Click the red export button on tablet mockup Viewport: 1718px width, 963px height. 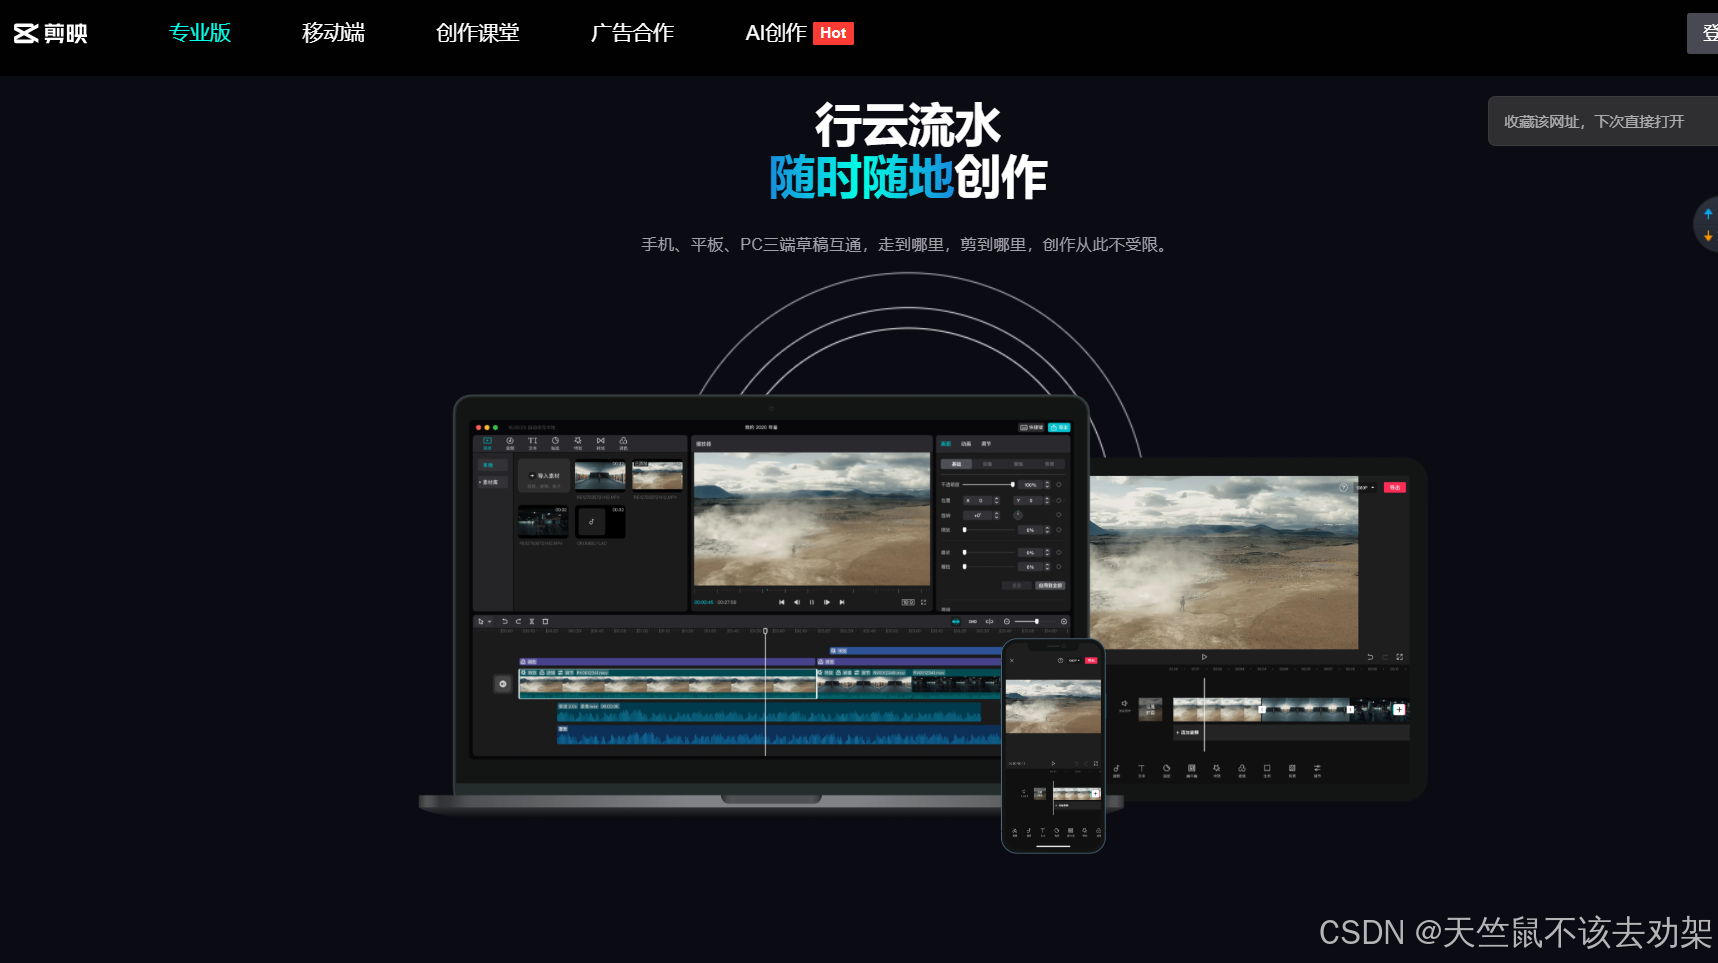click(1395, 487)
